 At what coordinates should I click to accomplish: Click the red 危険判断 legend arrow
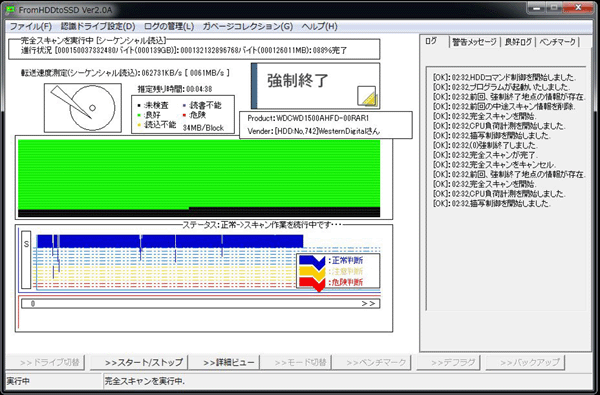click(312, 285)
